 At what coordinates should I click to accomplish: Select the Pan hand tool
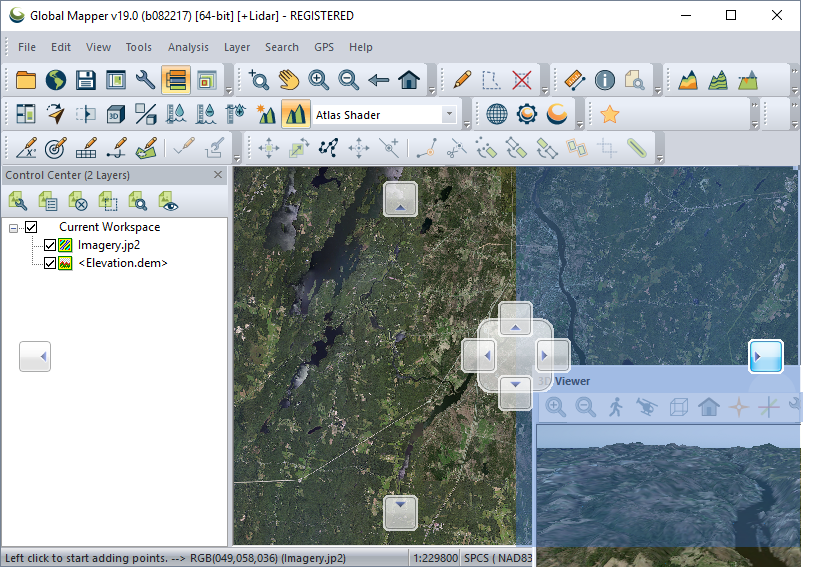[x=289, y=80]
